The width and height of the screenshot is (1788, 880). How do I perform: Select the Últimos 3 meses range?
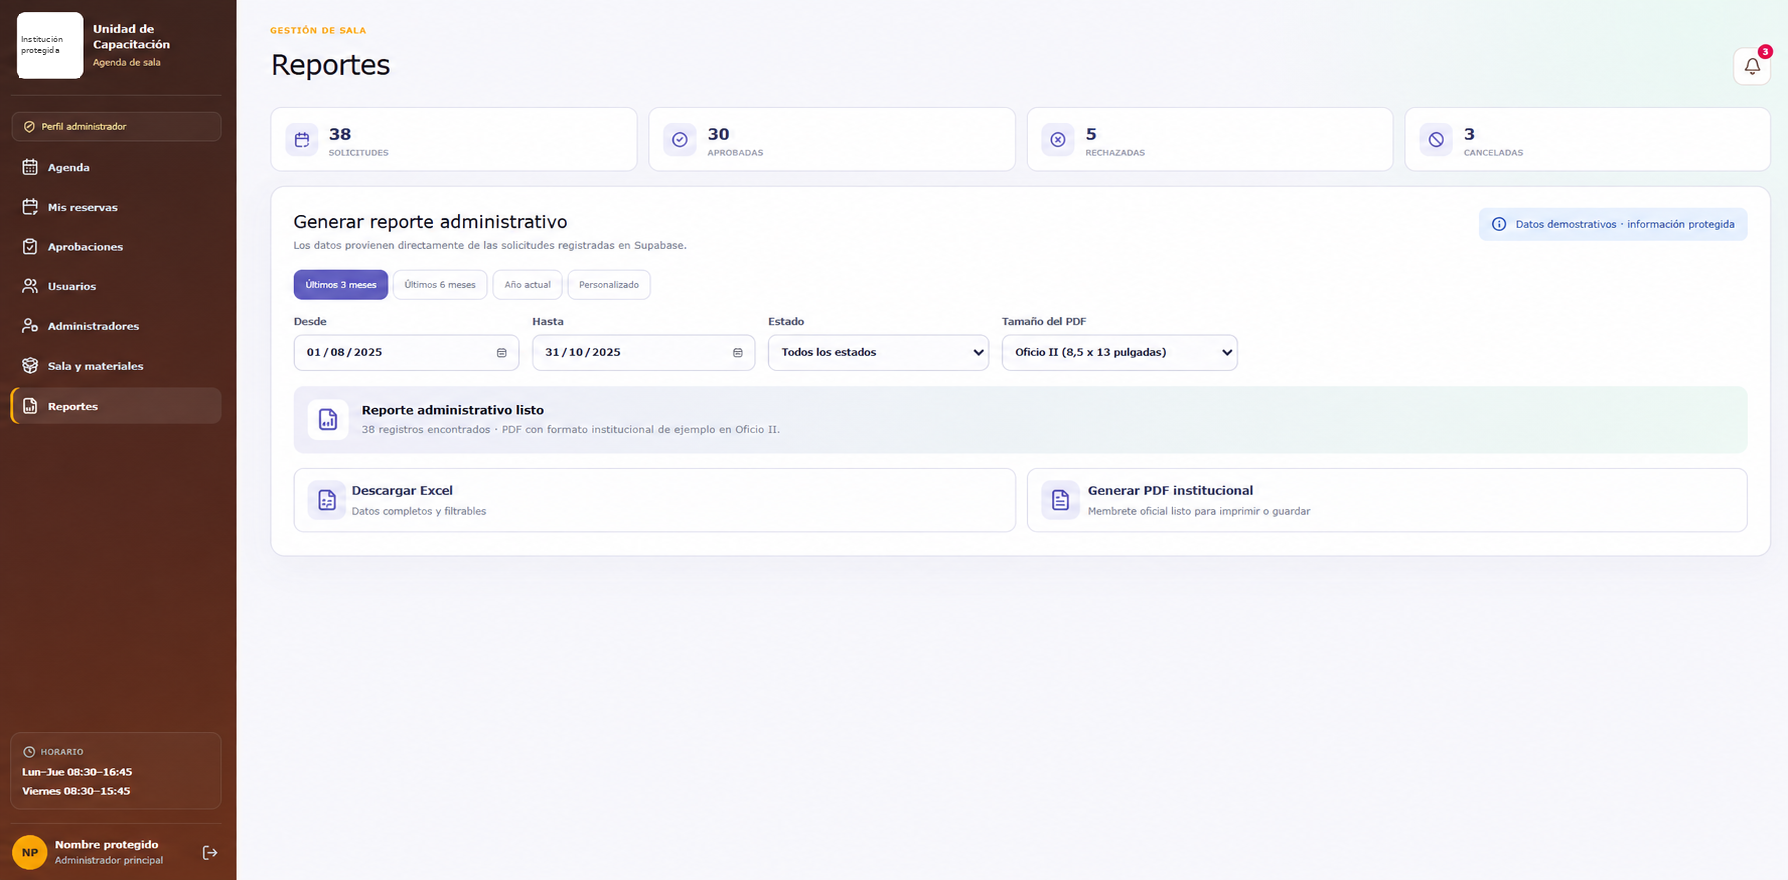pyautogui.click(x=341, y=285)
